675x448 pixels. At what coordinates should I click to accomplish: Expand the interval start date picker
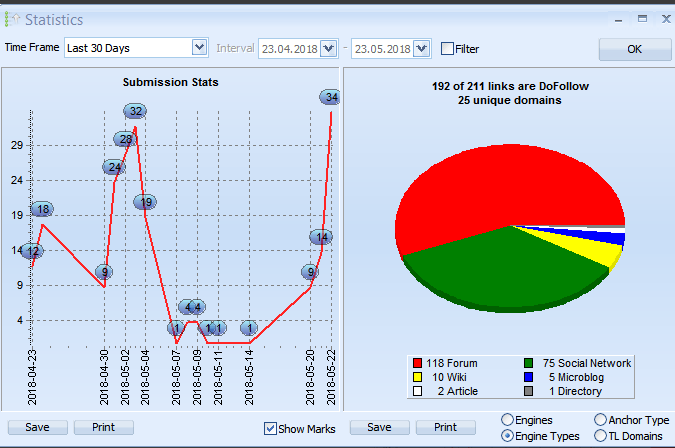[x=328, y=48]
